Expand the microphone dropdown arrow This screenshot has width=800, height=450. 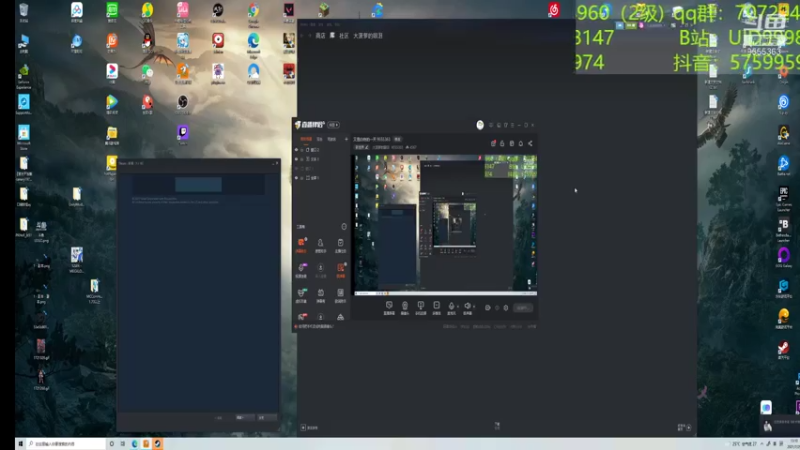[x=458, y=307]
